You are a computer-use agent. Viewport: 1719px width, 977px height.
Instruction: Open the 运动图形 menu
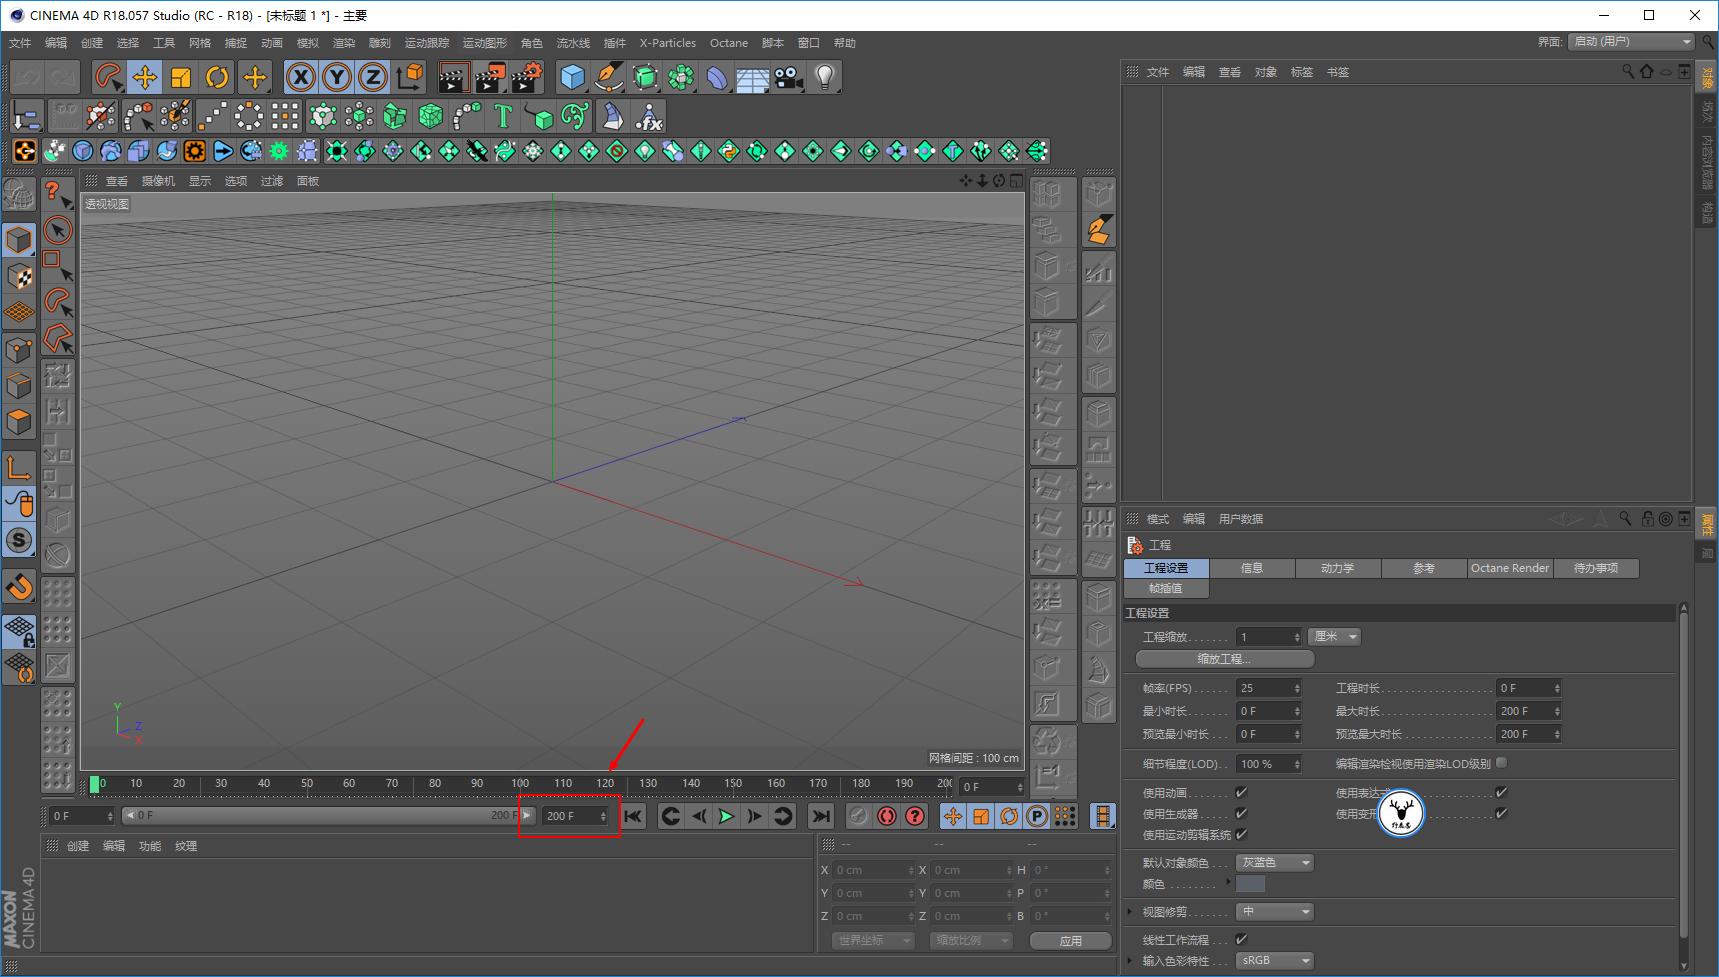click(485, 43)
